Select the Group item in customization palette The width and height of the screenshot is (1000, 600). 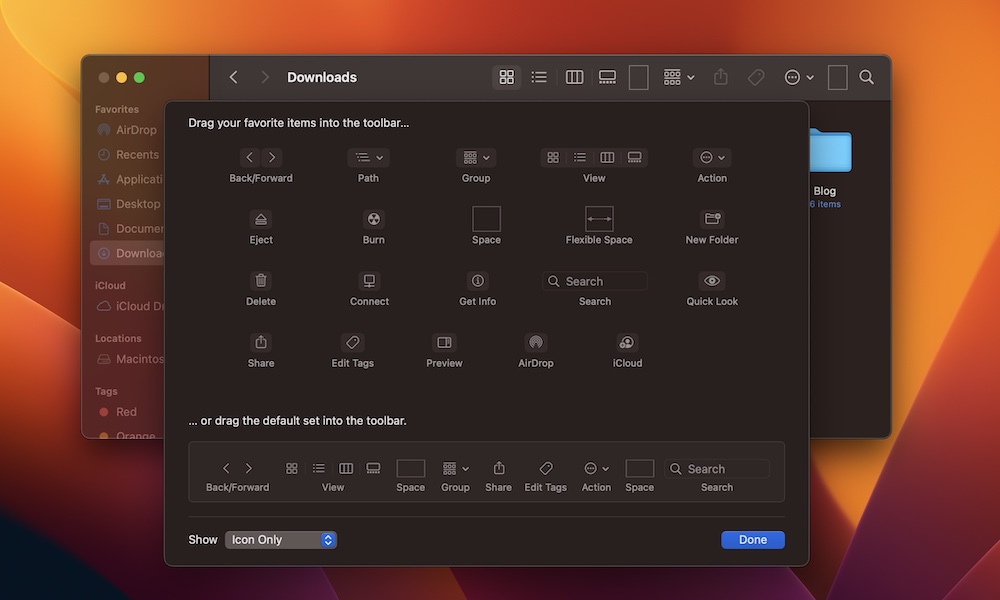tap(476, 165)
